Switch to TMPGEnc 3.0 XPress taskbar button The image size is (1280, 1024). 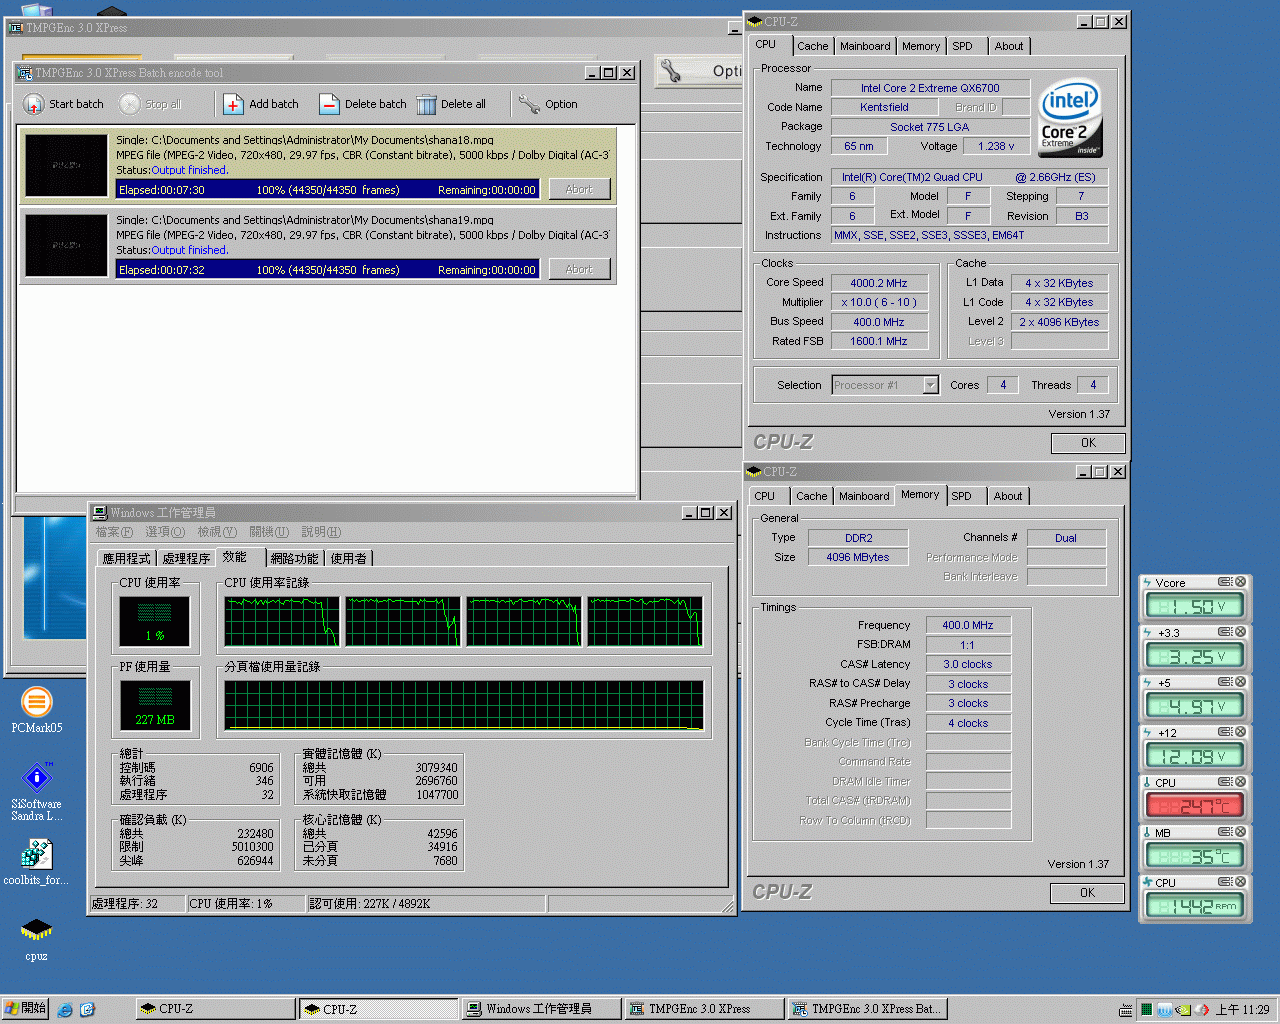(x=704, y=1009)
